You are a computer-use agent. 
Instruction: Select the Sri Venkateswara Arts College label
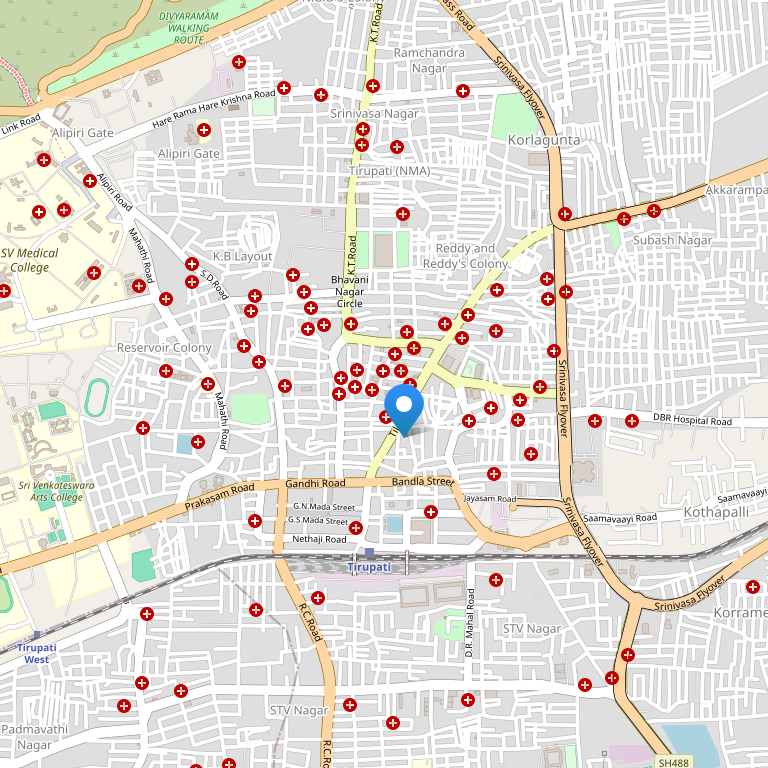tap(49, 490)
